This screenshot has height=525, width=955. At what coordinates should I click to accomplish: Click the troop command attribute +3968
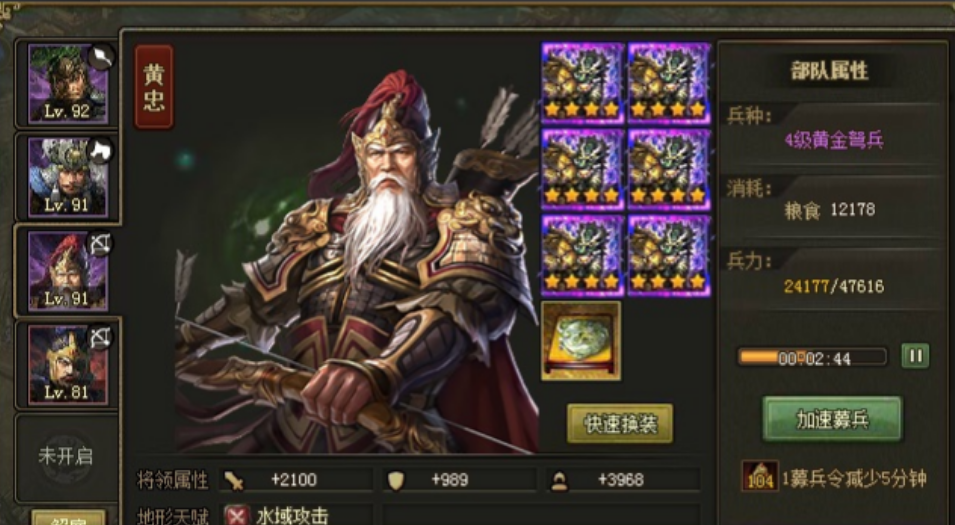[x=622, y=480]
